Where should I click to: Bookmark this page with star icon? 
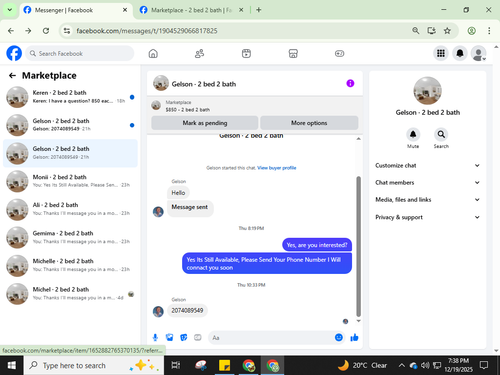[447, 31]
